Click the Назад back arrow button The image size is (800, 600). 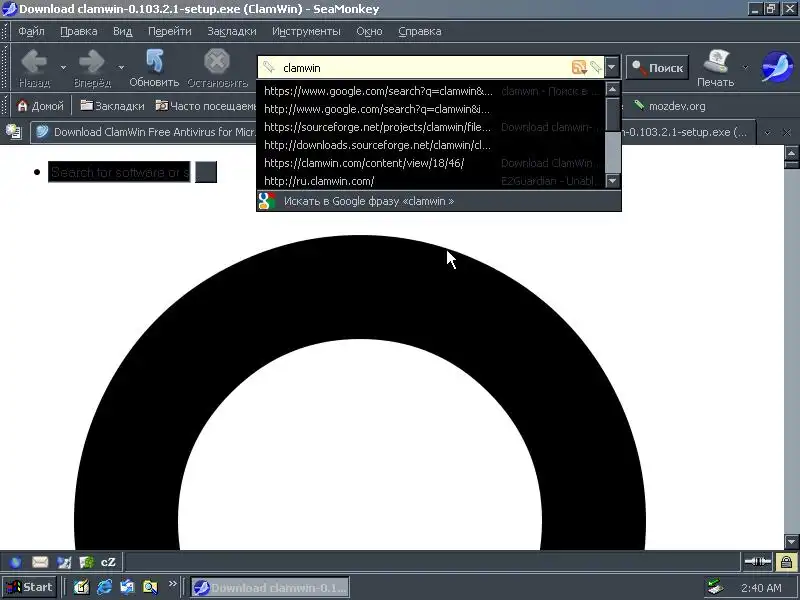[34, 68]
